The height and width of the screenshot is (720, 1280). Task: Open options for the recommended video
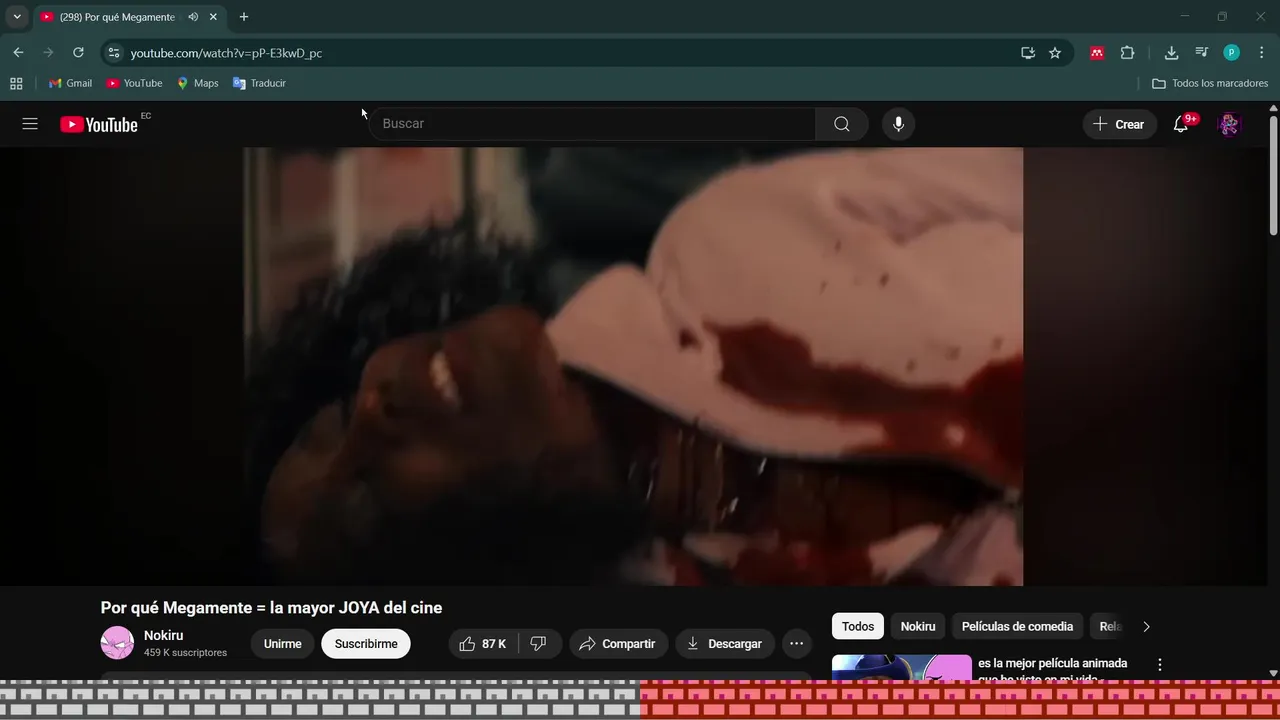tap(1160, 664)
